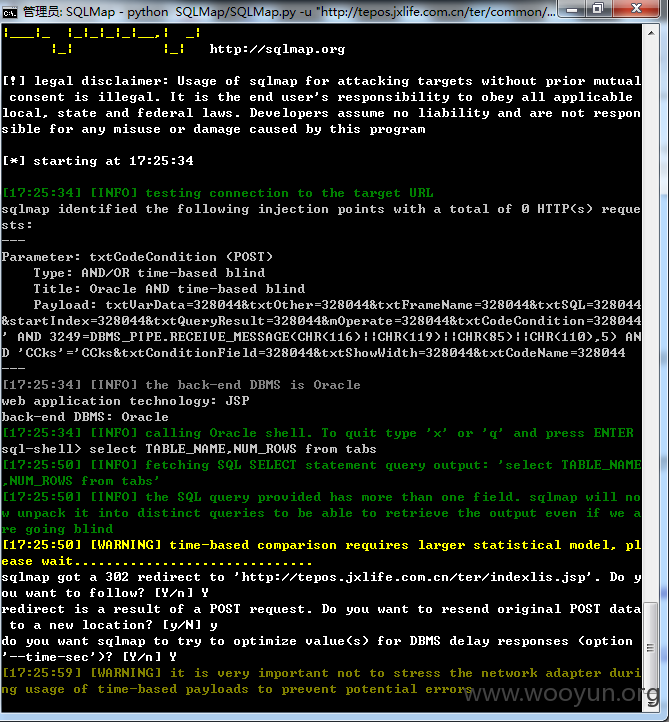Click the DBMS_PIPE.RECEIVE_MESSAGE payload text
The height and width of the screenshot is (722, 669).
[x=321, y=337]
